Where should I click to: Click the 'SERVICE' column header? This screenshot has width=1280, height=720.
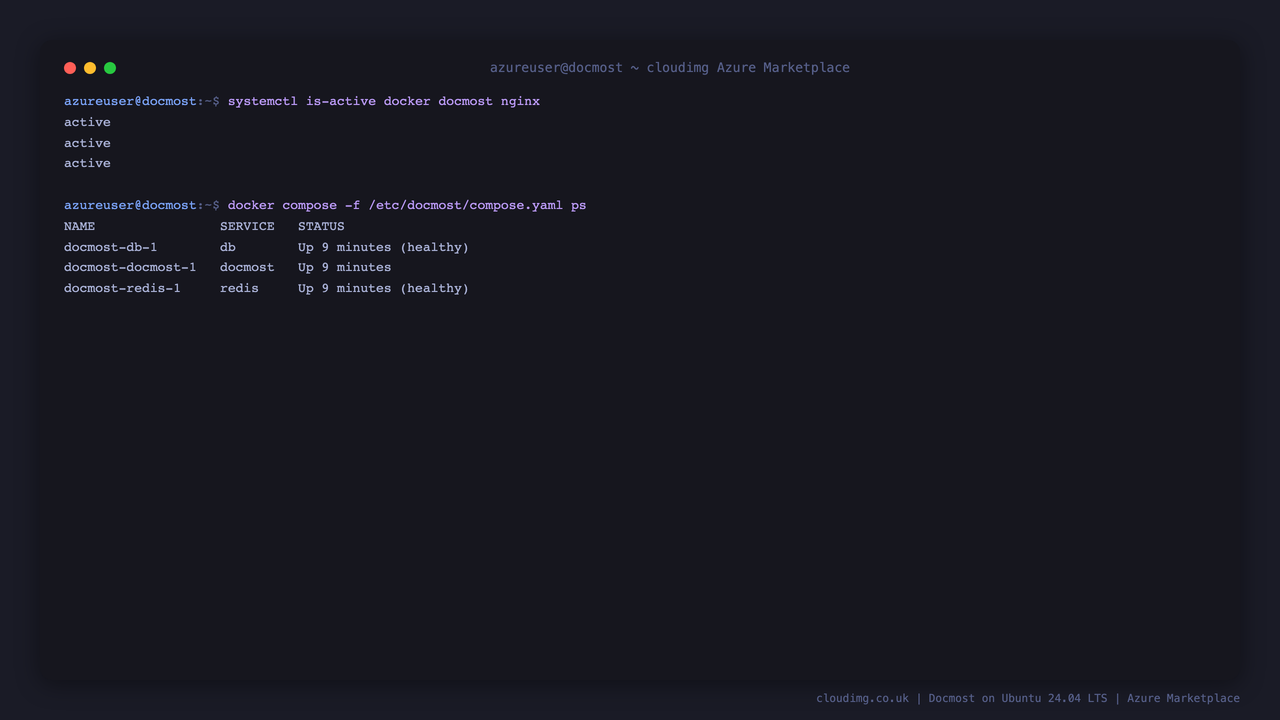tap(247, 226)
